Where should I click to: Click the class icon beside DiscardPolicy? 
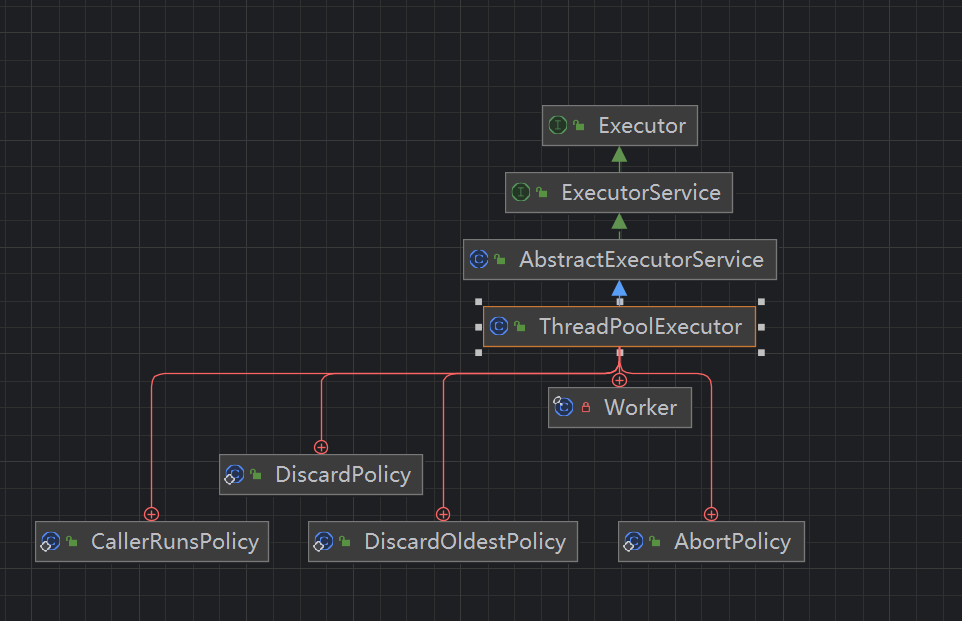[x=236, y=474]
